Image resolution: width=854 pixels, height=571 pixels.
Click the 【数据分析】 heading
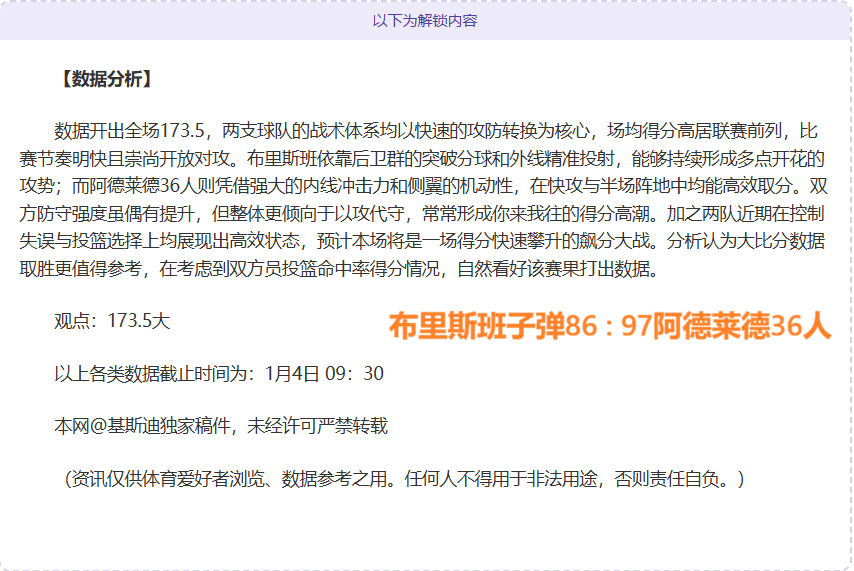click(105, 80)
